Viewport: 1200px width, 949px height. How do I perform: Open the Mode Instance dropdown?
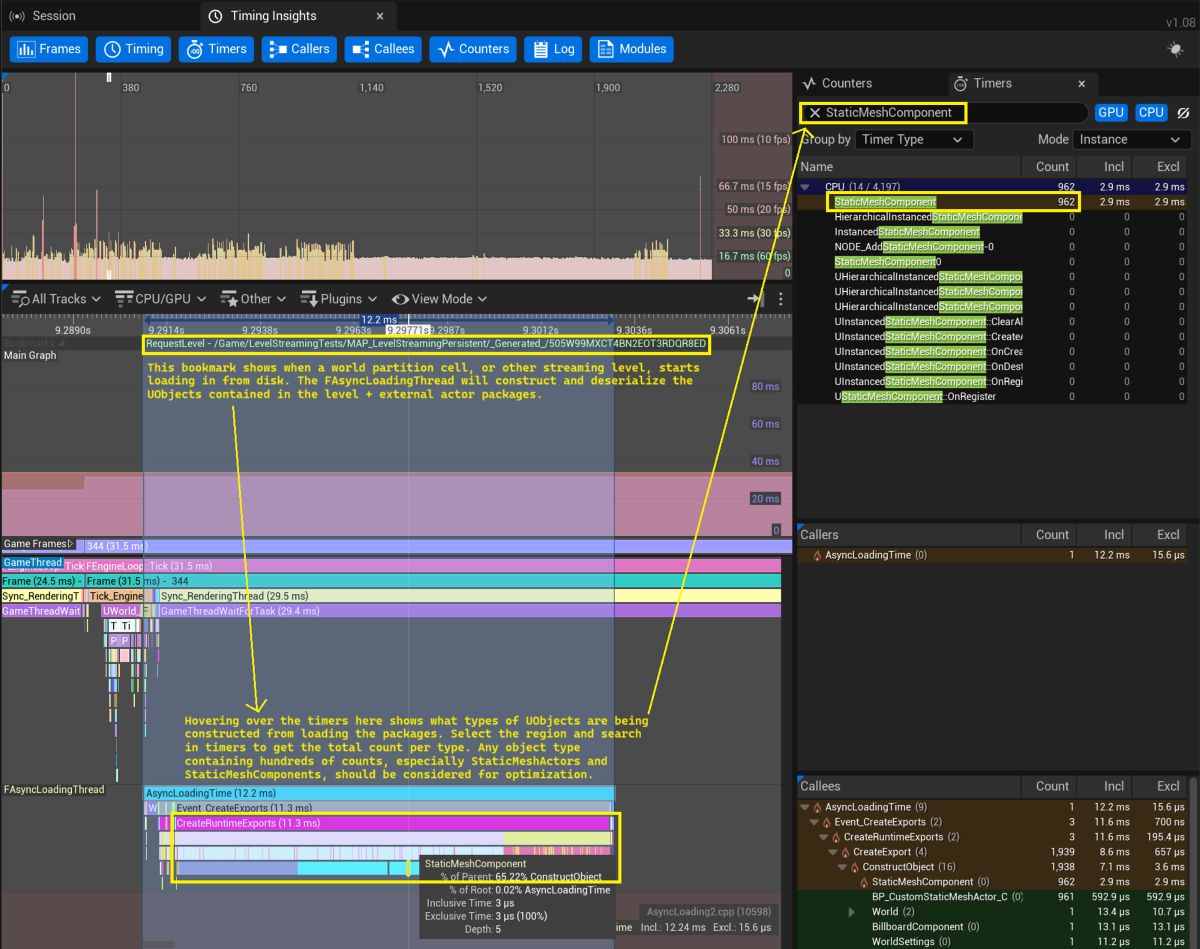1131,140
